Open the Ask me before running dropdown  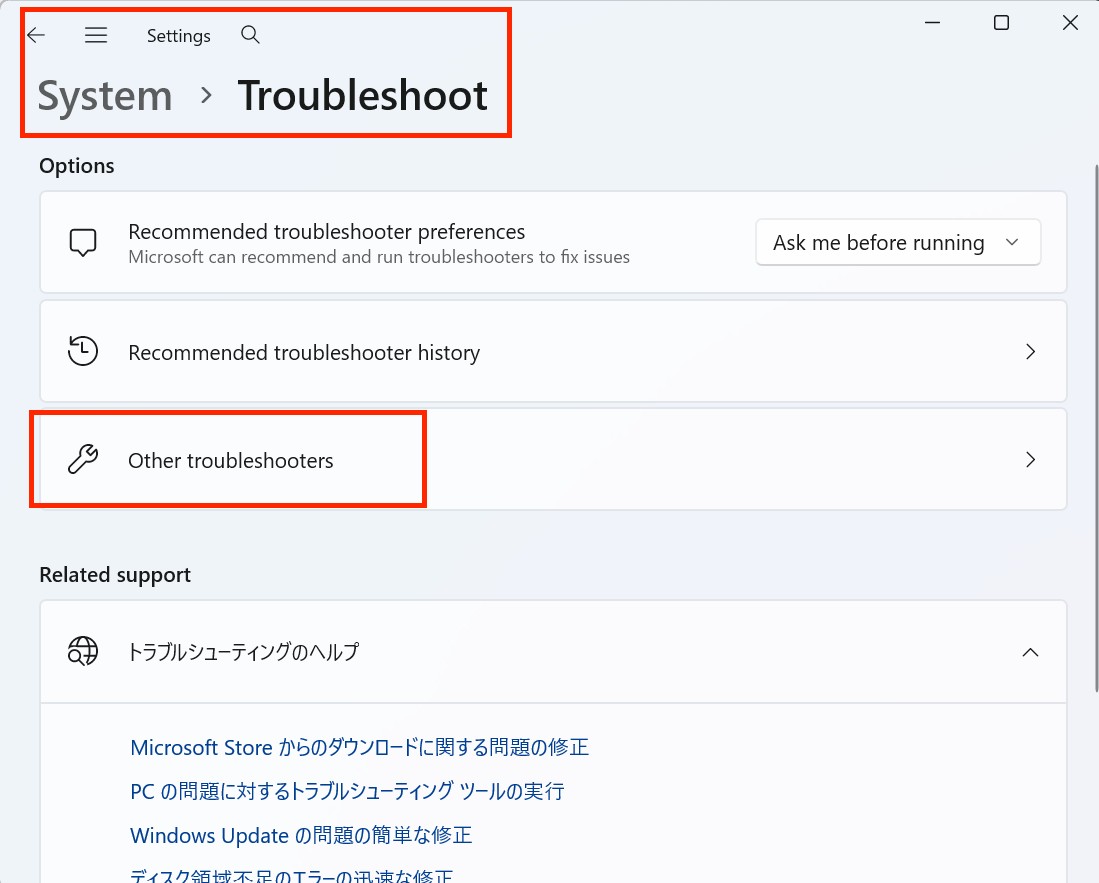898,242
